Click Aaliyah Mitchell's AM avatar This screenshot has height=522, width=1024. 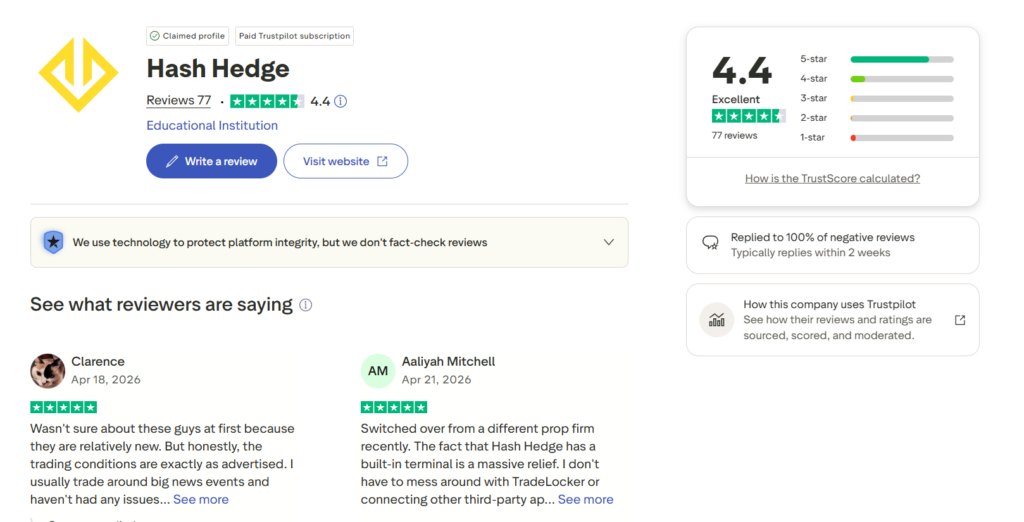pos(378,371)
